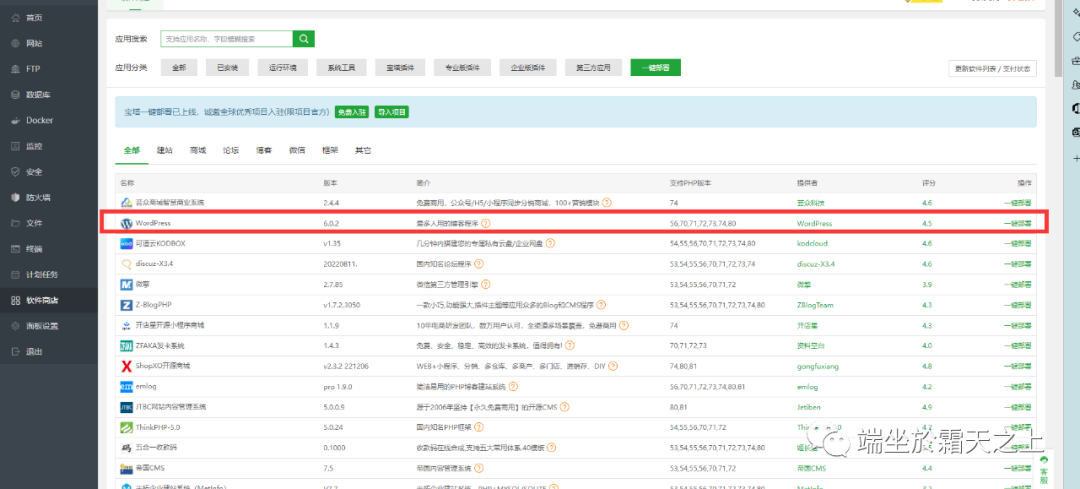Filter by 已安装 installed category
Viewport: 1080px width, 489px height.
(x=227, y=67)
